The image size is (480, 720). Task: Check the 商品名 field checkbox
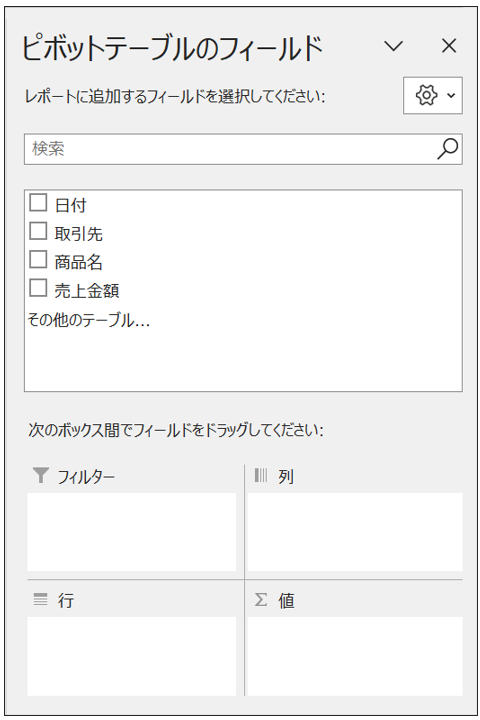tap(38, 259)
